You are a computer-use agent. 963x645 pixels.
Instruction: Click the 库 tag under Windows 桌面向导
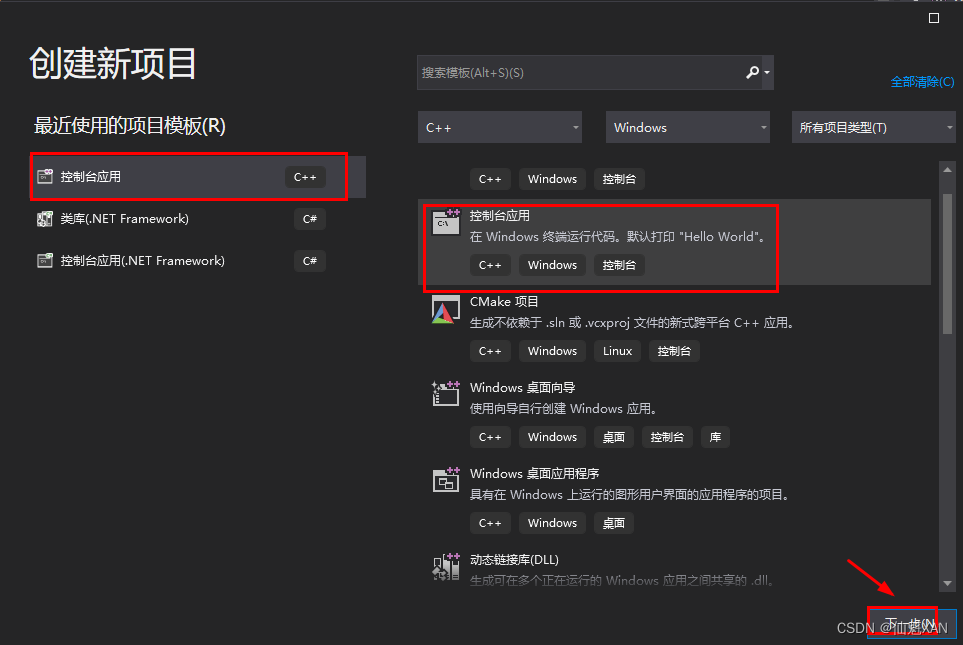coord(715,437)
